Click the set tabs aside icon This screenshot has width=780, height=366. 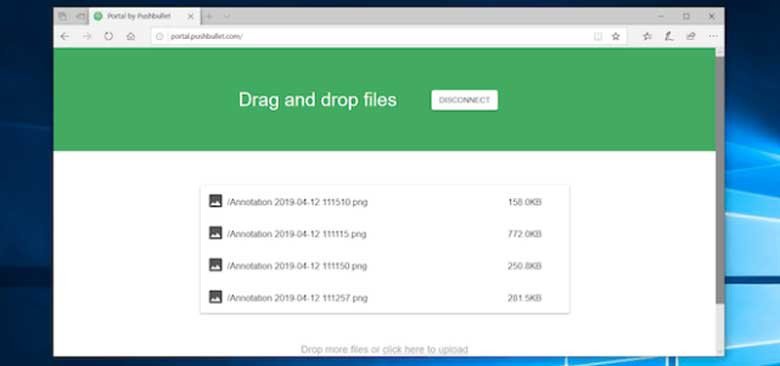pos(80,16)
